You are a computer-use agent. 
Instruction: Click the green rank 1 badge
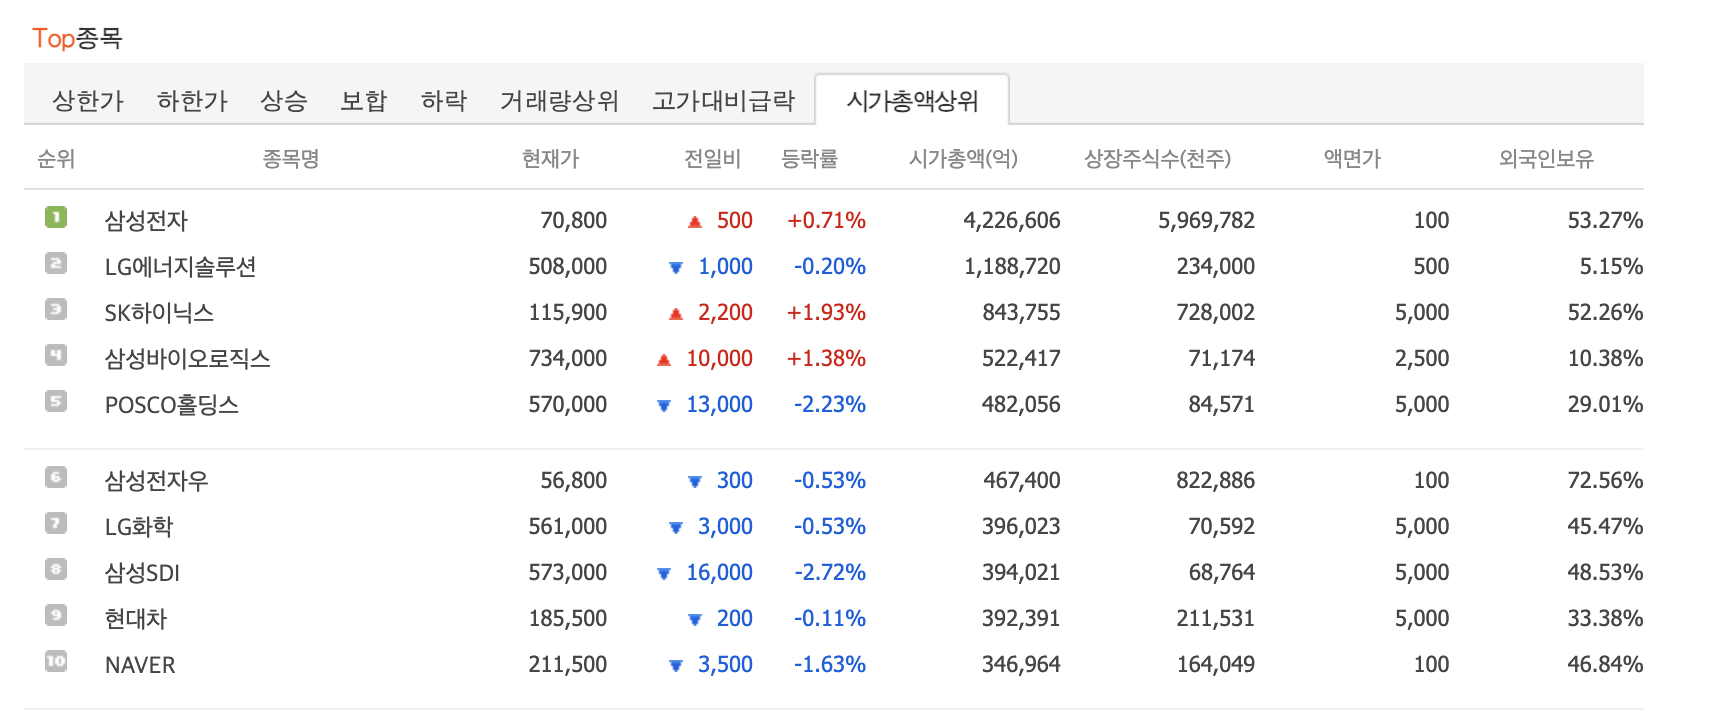coord(56,217)
